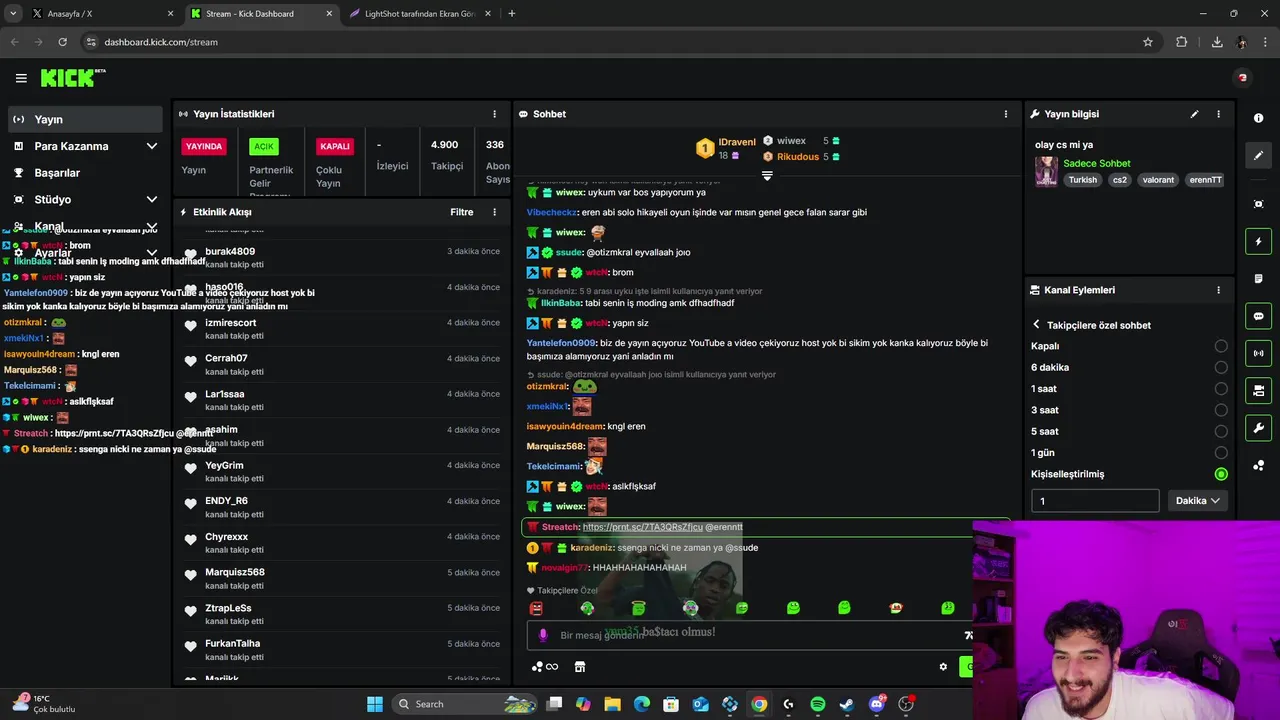This screenshot has height=720, width=1280.
Task: Open Chrome tab search dropdown arrow
Action: [x=13, y=14]
